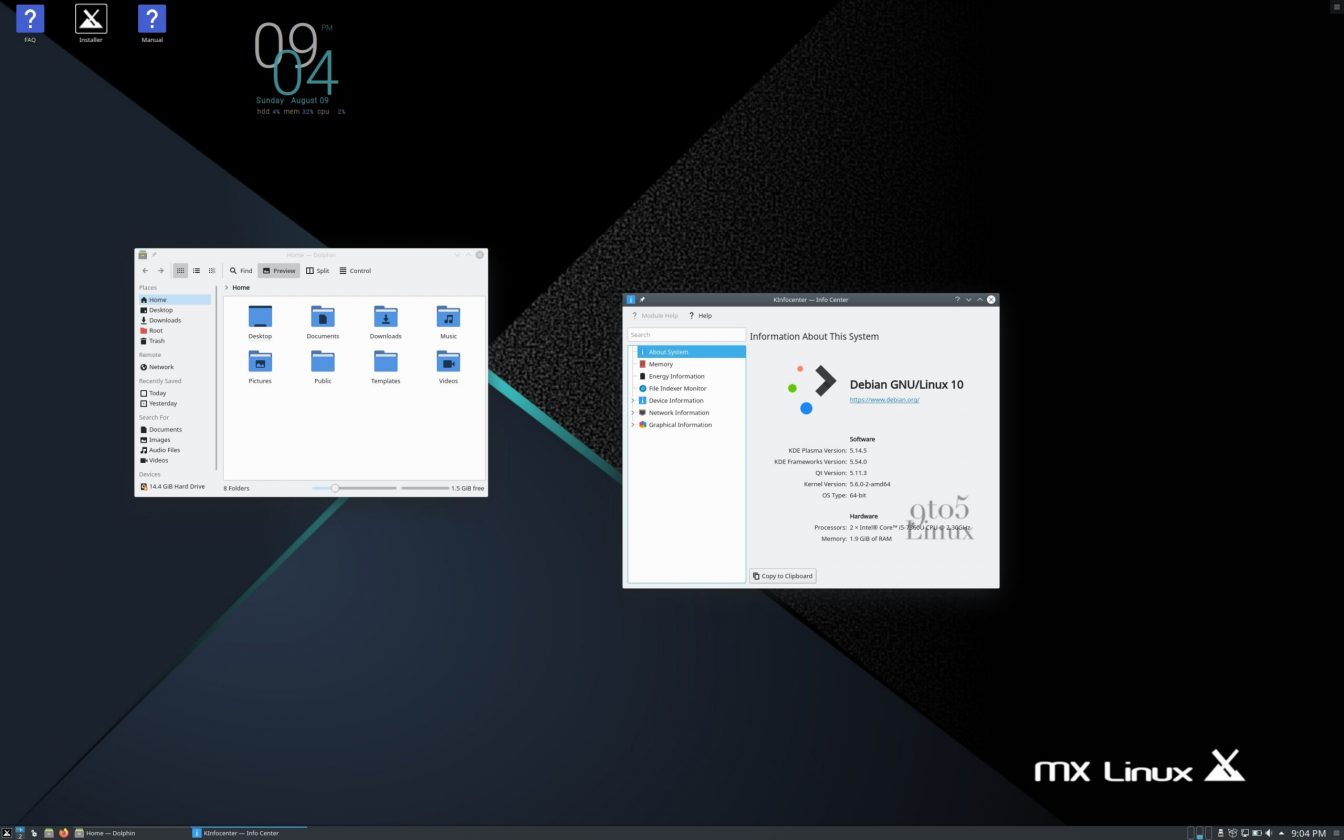This screenshot has height=840, width=1344.
Task: Click the back navigation arrow in Dolphin
Action: (145, 270)
